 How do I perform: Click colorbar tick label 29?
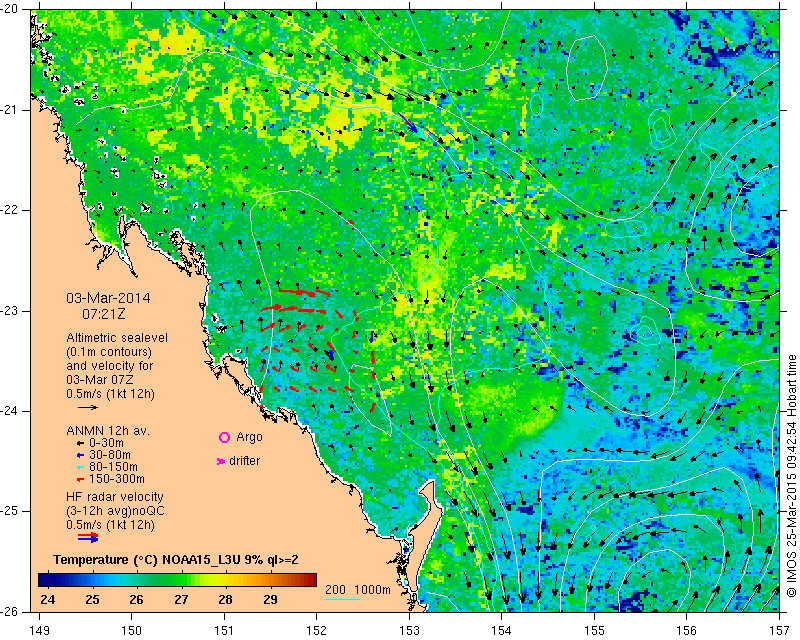(270, 600)
